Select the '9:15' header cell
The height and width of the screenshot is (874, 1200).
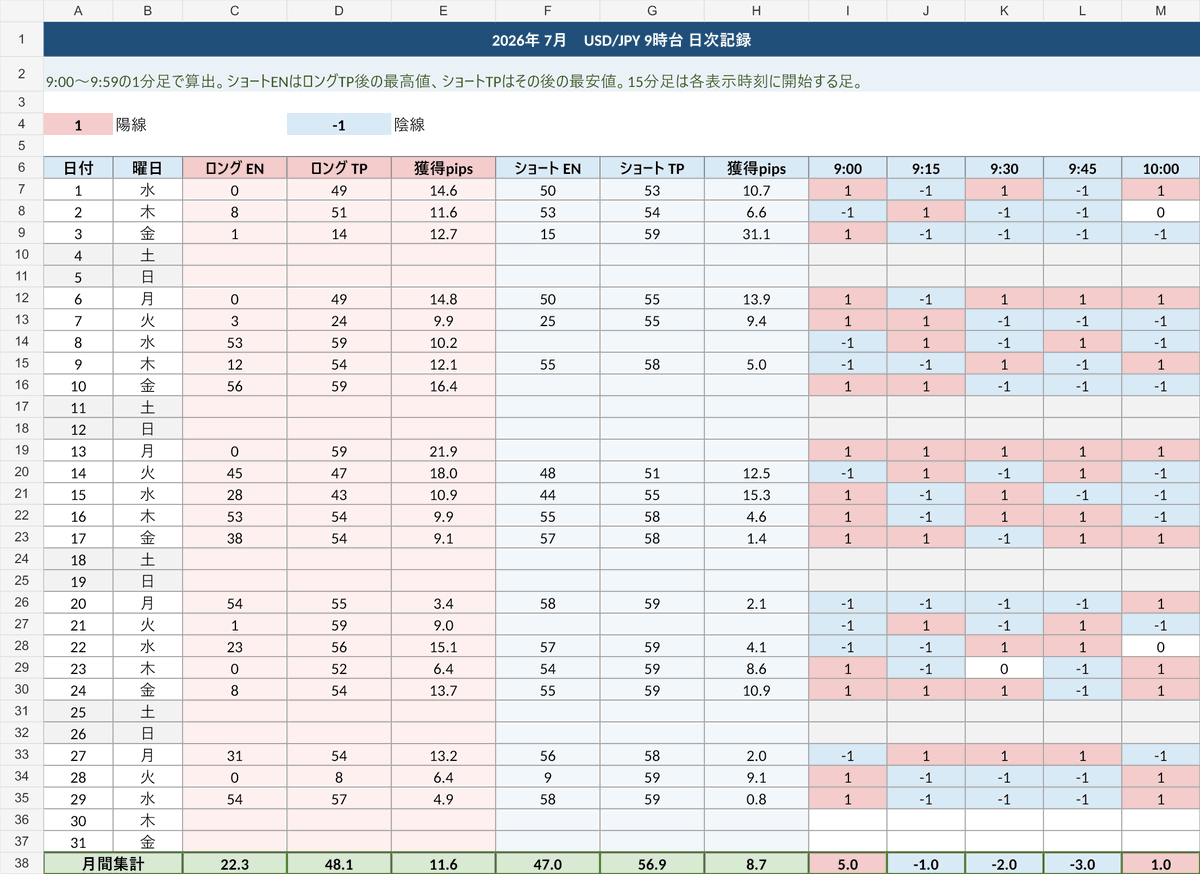pos(925,168)
